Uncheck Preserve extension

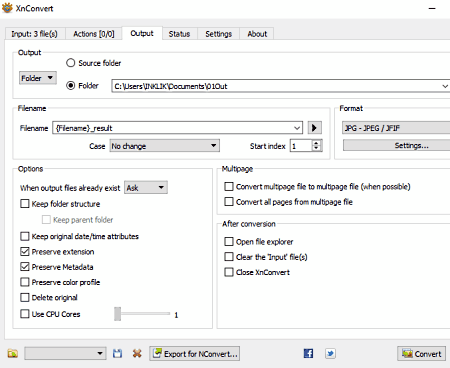tap(25, 252)
